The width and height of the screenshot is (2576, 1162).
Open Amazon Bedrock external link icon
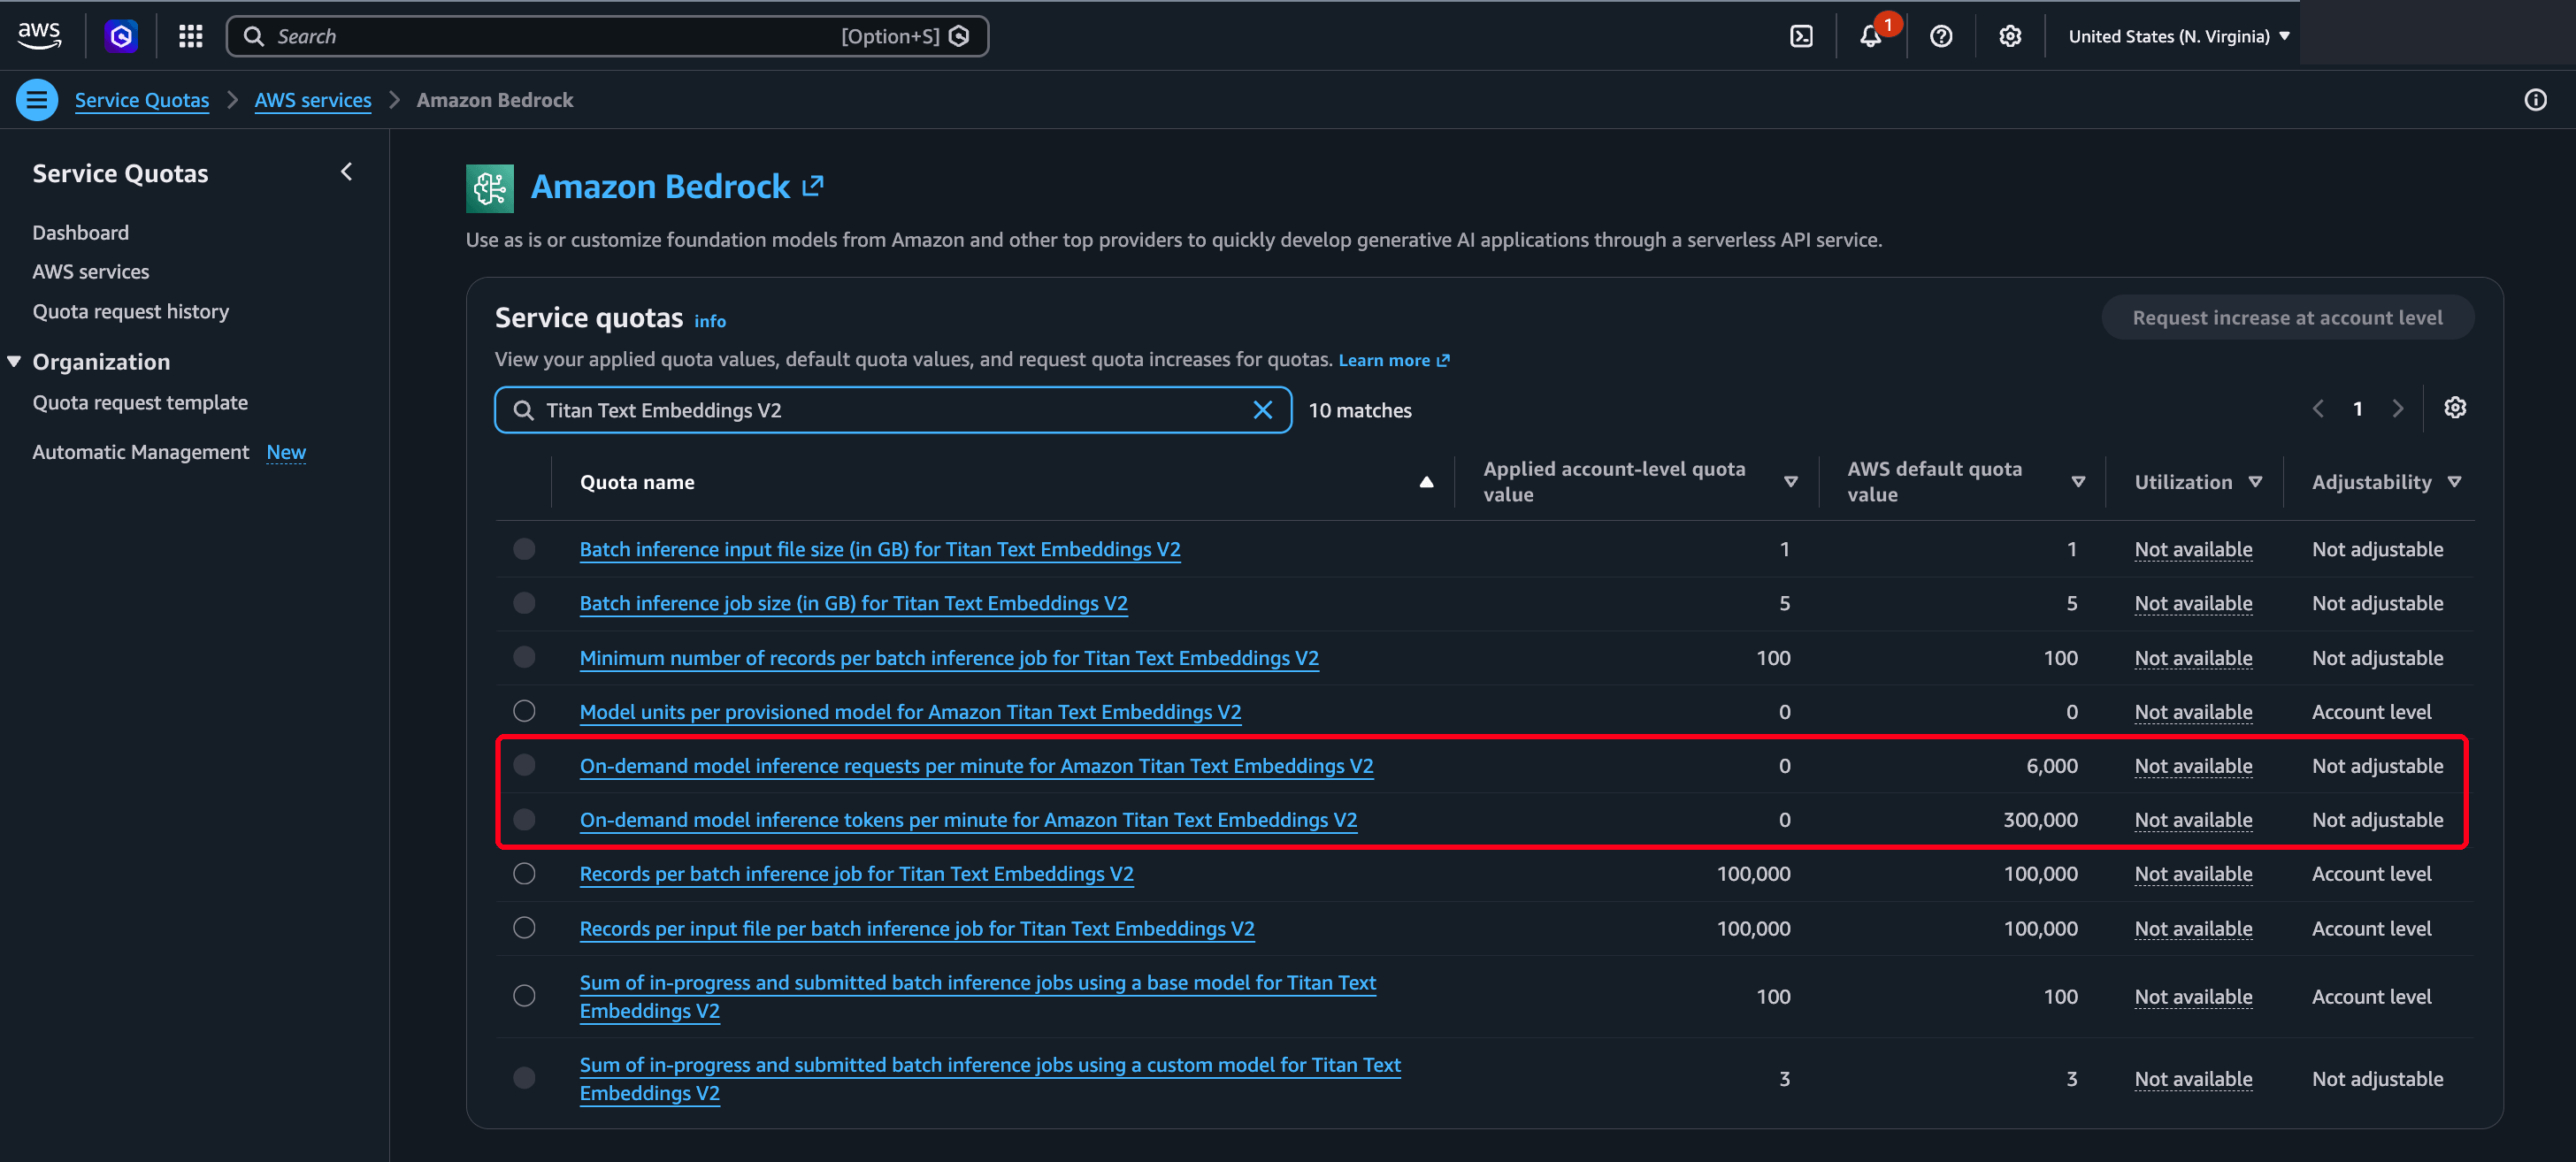pyautogui.click(x=813, y=186)
